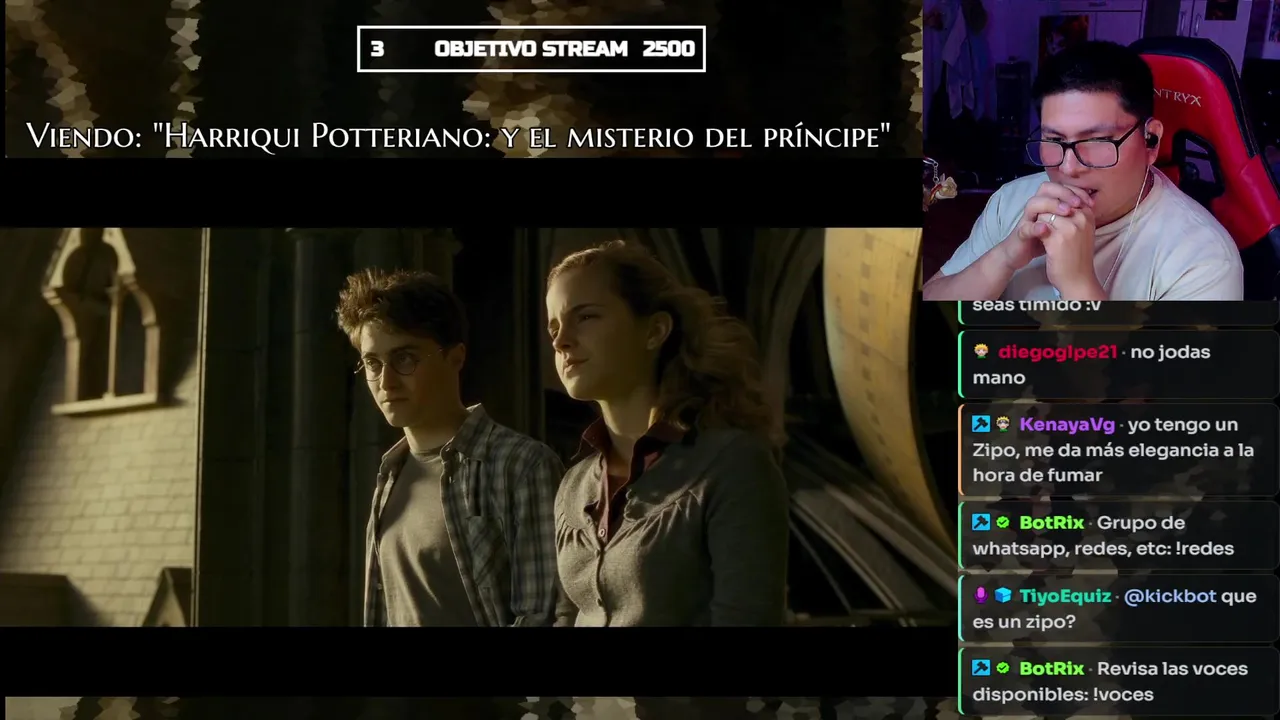Click the goal target number 2500
1280x720 pixels.
[x=669, y=49]
